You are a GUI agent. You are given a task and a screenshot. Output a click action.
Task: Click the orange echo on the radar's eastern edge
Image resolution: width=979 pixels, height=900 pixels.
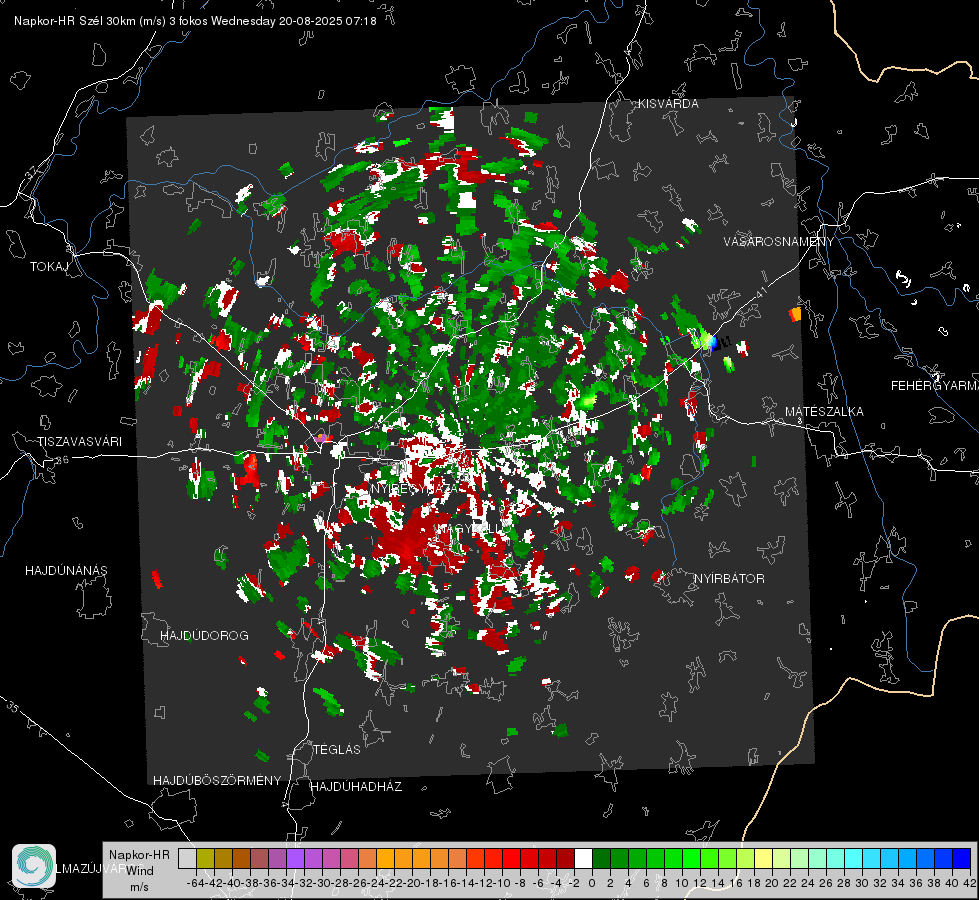point(795,314)
